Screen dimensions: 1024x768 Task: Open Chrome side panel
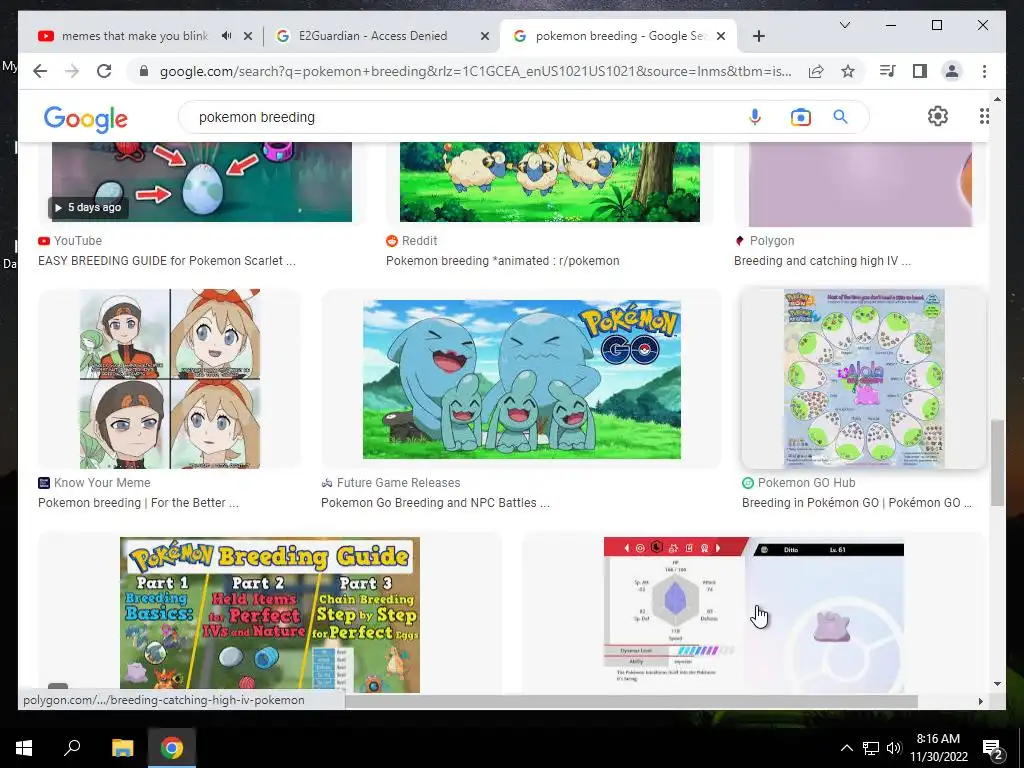coord(920,71)
